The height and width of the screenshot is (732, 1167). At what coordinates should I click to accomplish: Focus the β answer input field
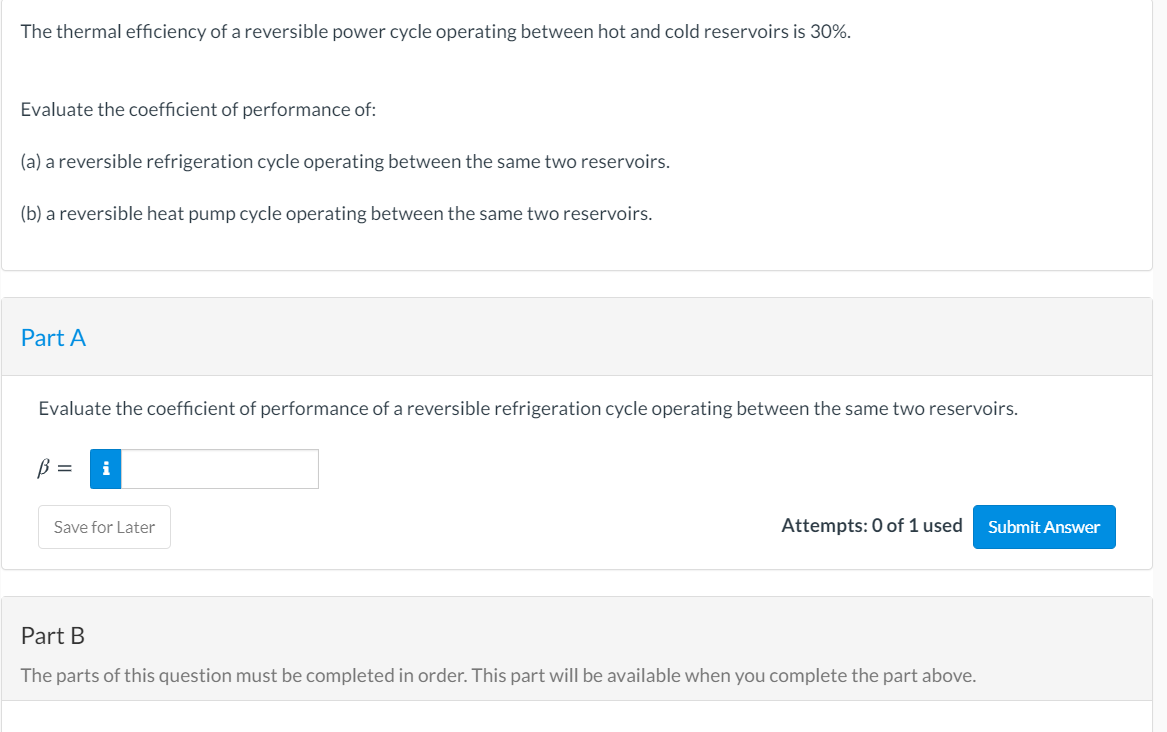pyautogui.click(x=220, y=469)
